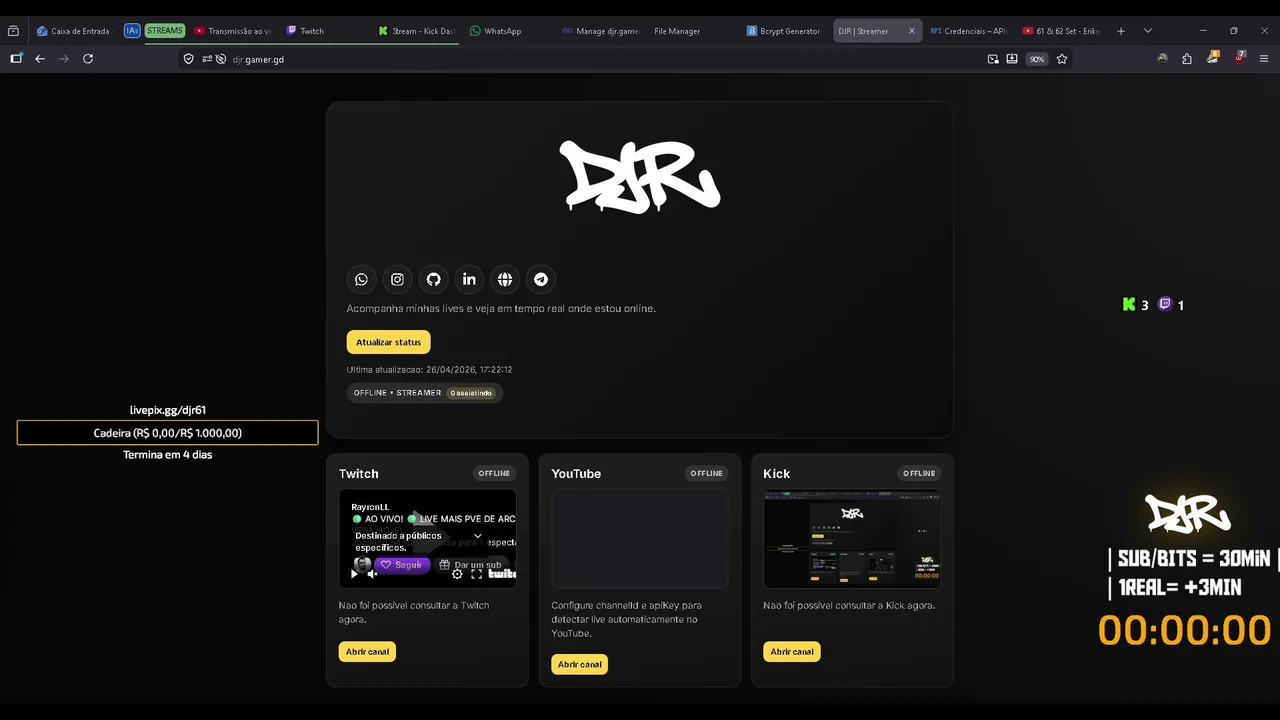Bookmark this page with star icon
Image resolution: width=1280 pixels, height=720 pixels.
[1062, 59]
